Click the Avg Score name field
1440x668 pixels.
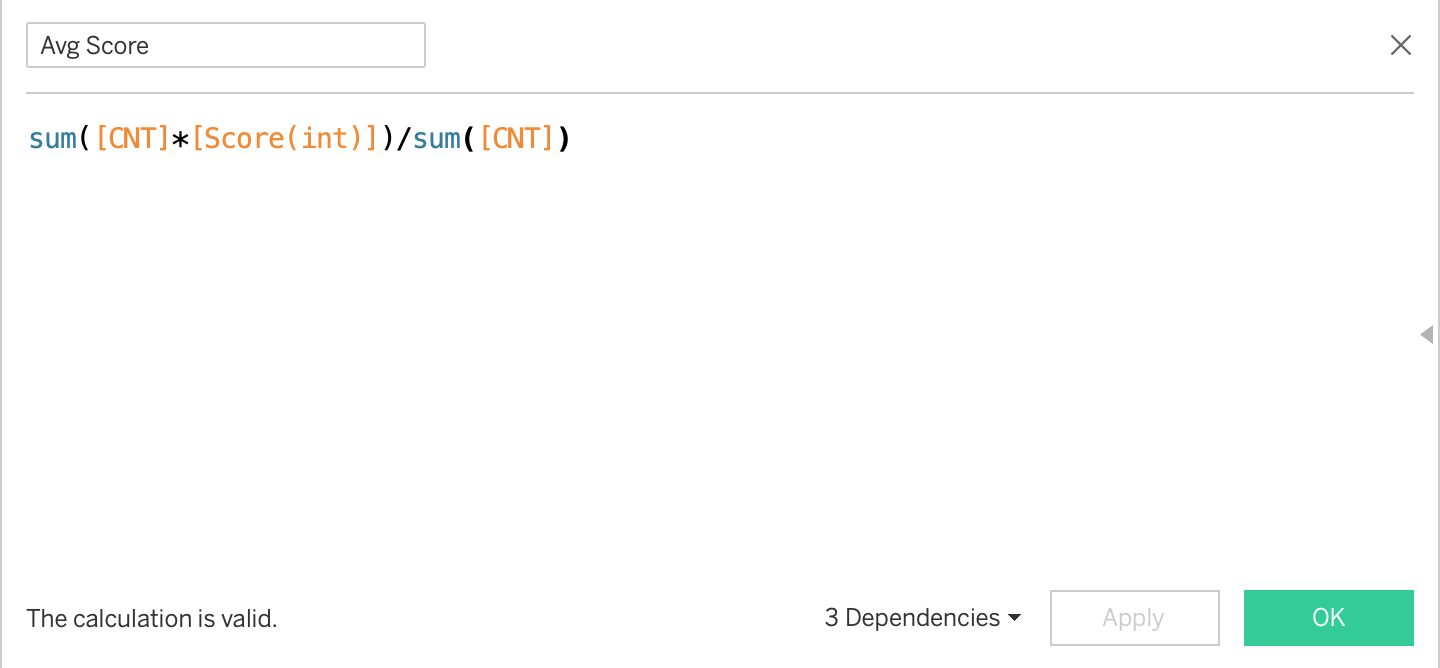(x=225, y=46)
